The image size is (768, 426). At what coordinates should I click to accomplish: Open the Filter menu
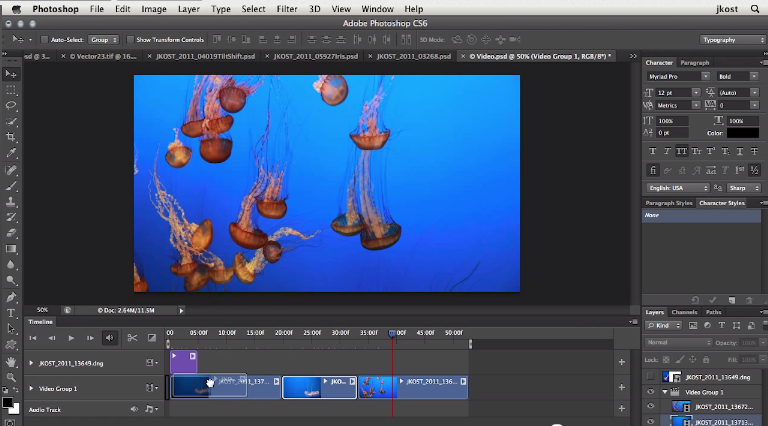pos(287,8)
